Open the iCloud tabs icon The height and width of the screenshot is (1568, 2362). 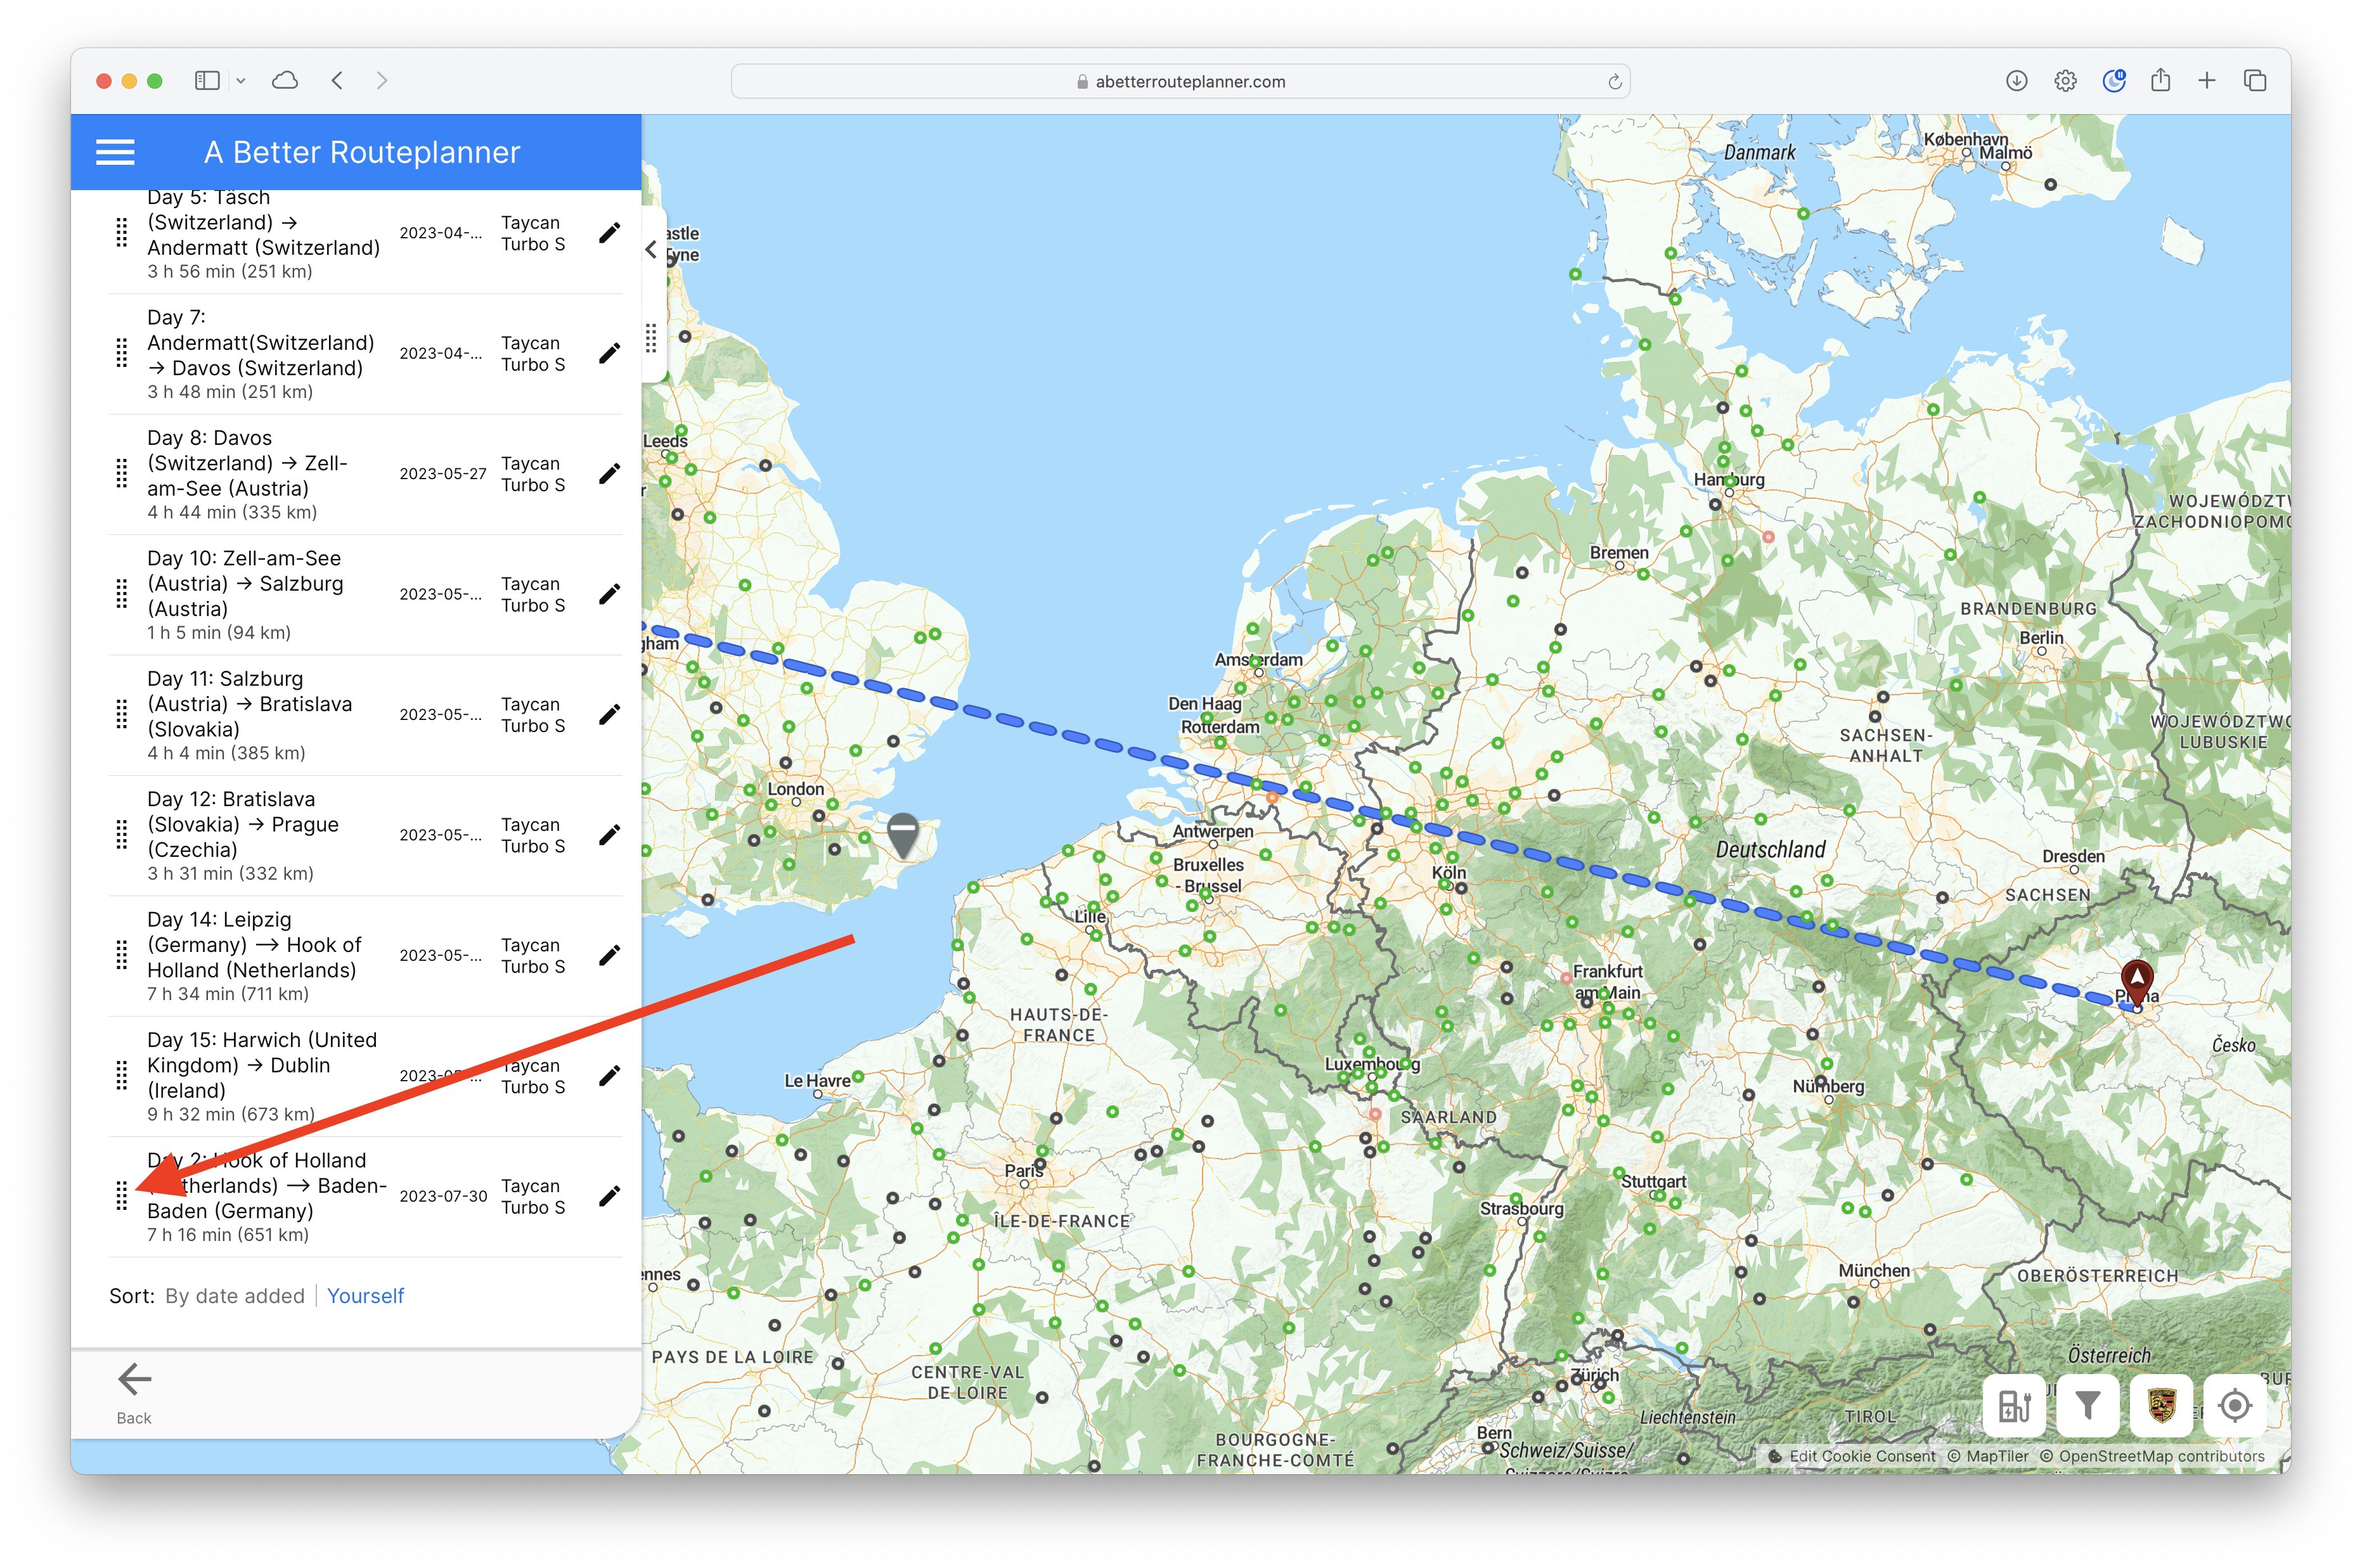(x=285, y=81)
